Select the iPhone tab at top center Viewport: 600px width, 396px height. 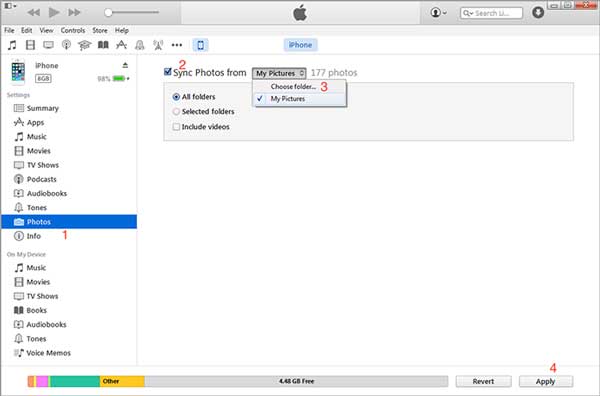(x=300, y=45)
